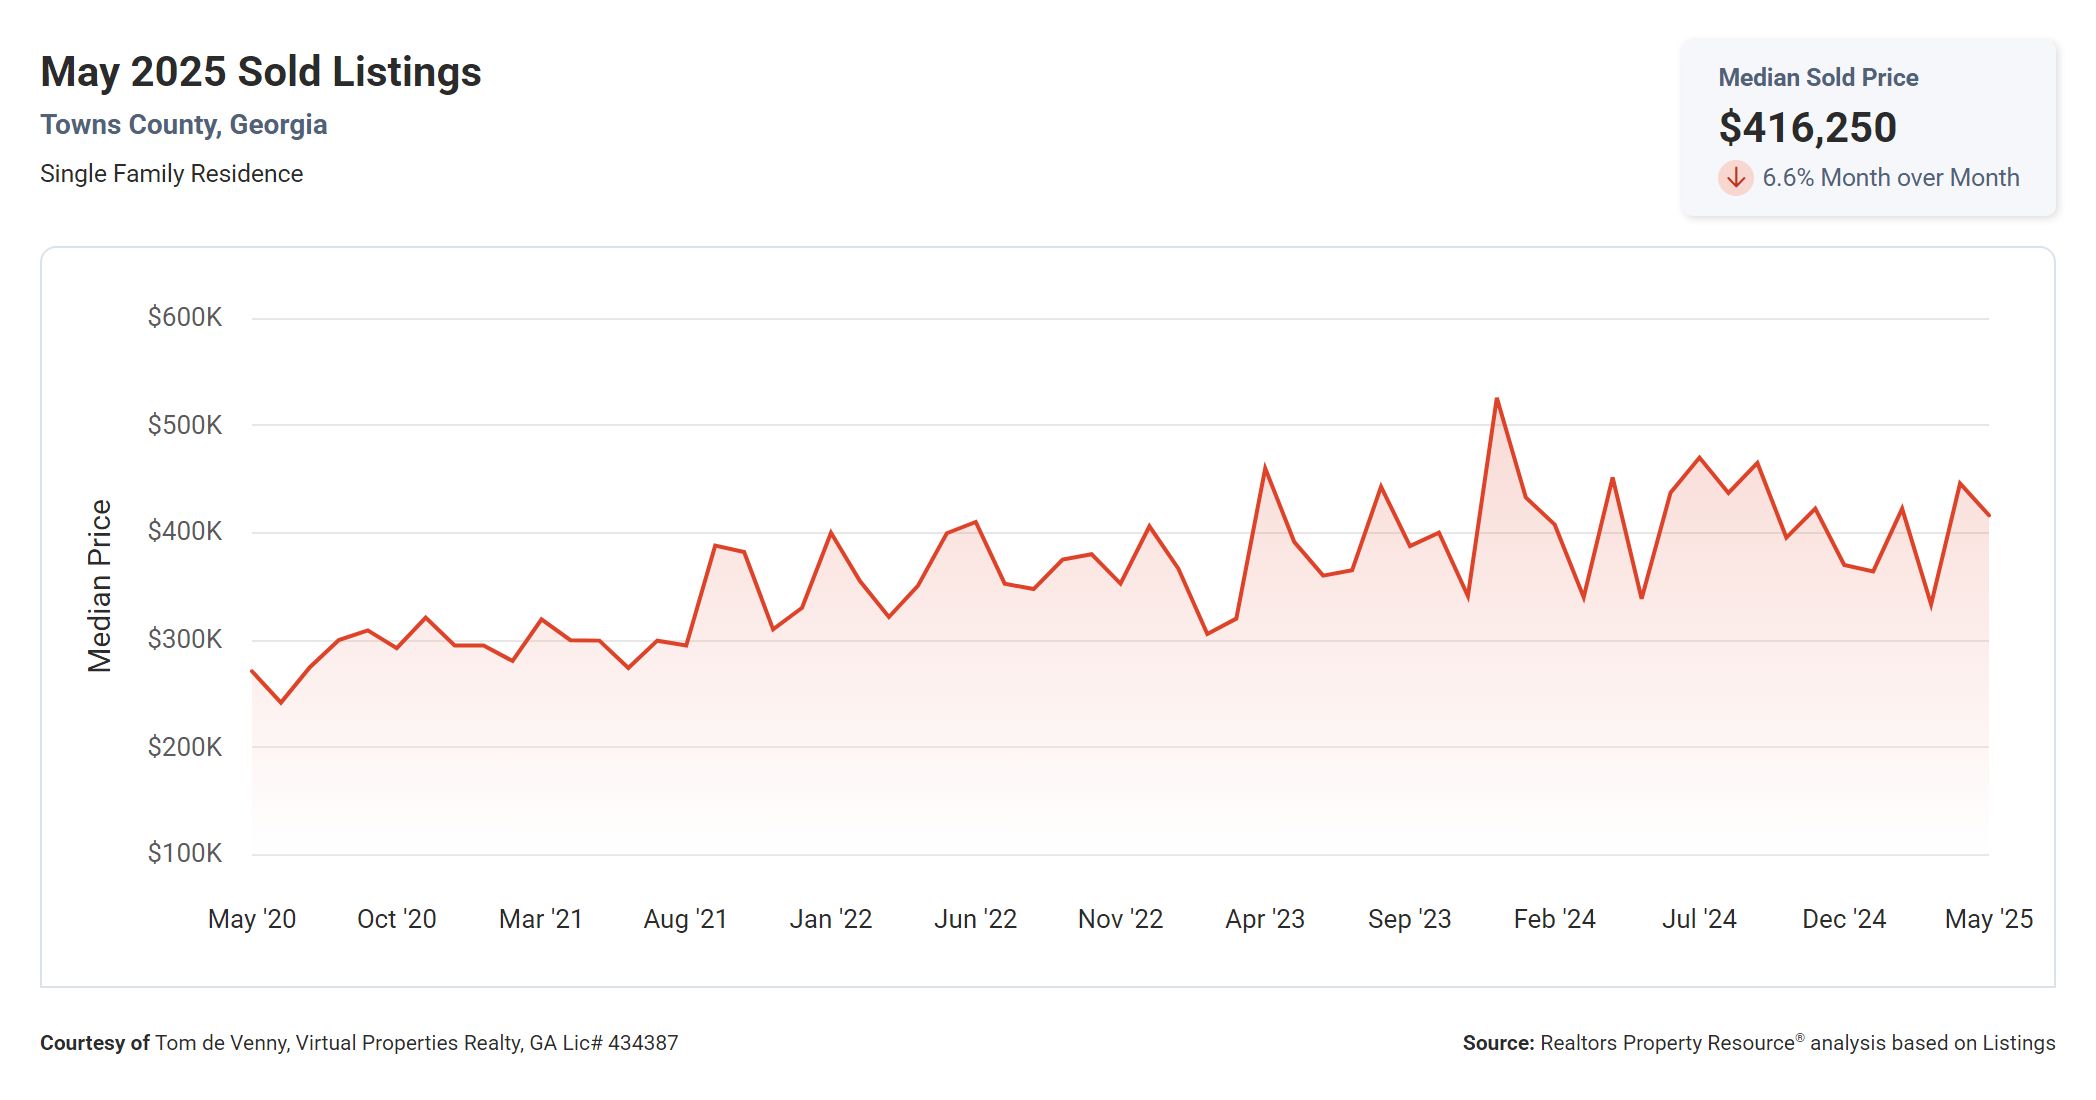The width and height of the screenshot is (2096, 1100).
Task: Click the $600K y-axis label
Action: [184, 318]
